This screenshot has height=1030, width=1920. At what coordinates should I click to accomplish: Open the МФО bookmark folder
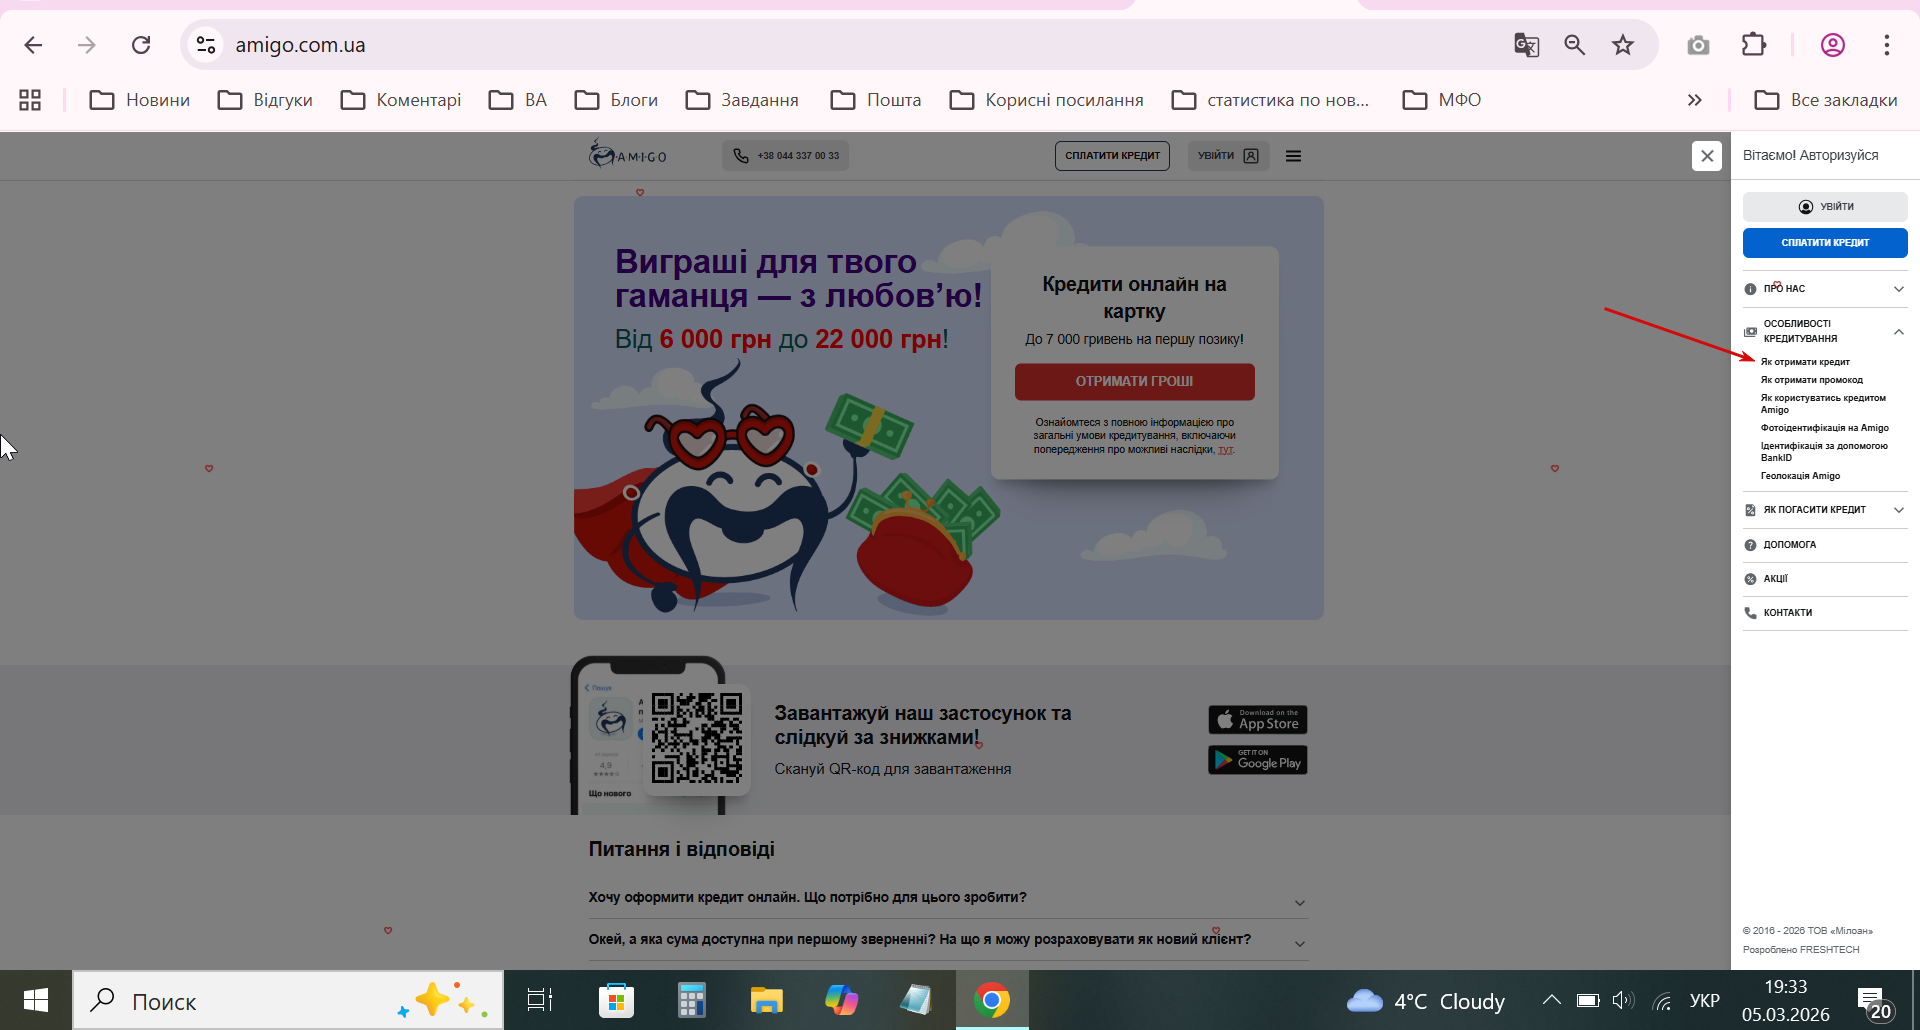(1442, 100)
